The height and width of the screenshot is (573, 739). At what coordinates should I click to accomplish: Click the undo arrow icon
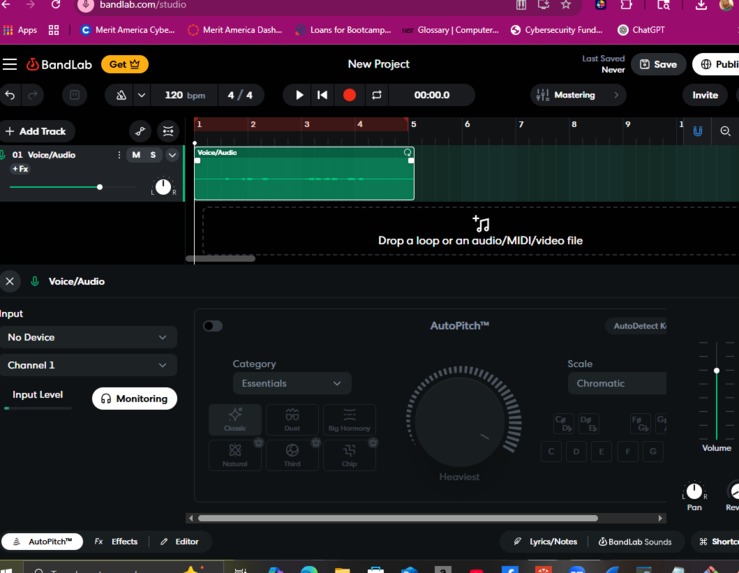point(10,95)
